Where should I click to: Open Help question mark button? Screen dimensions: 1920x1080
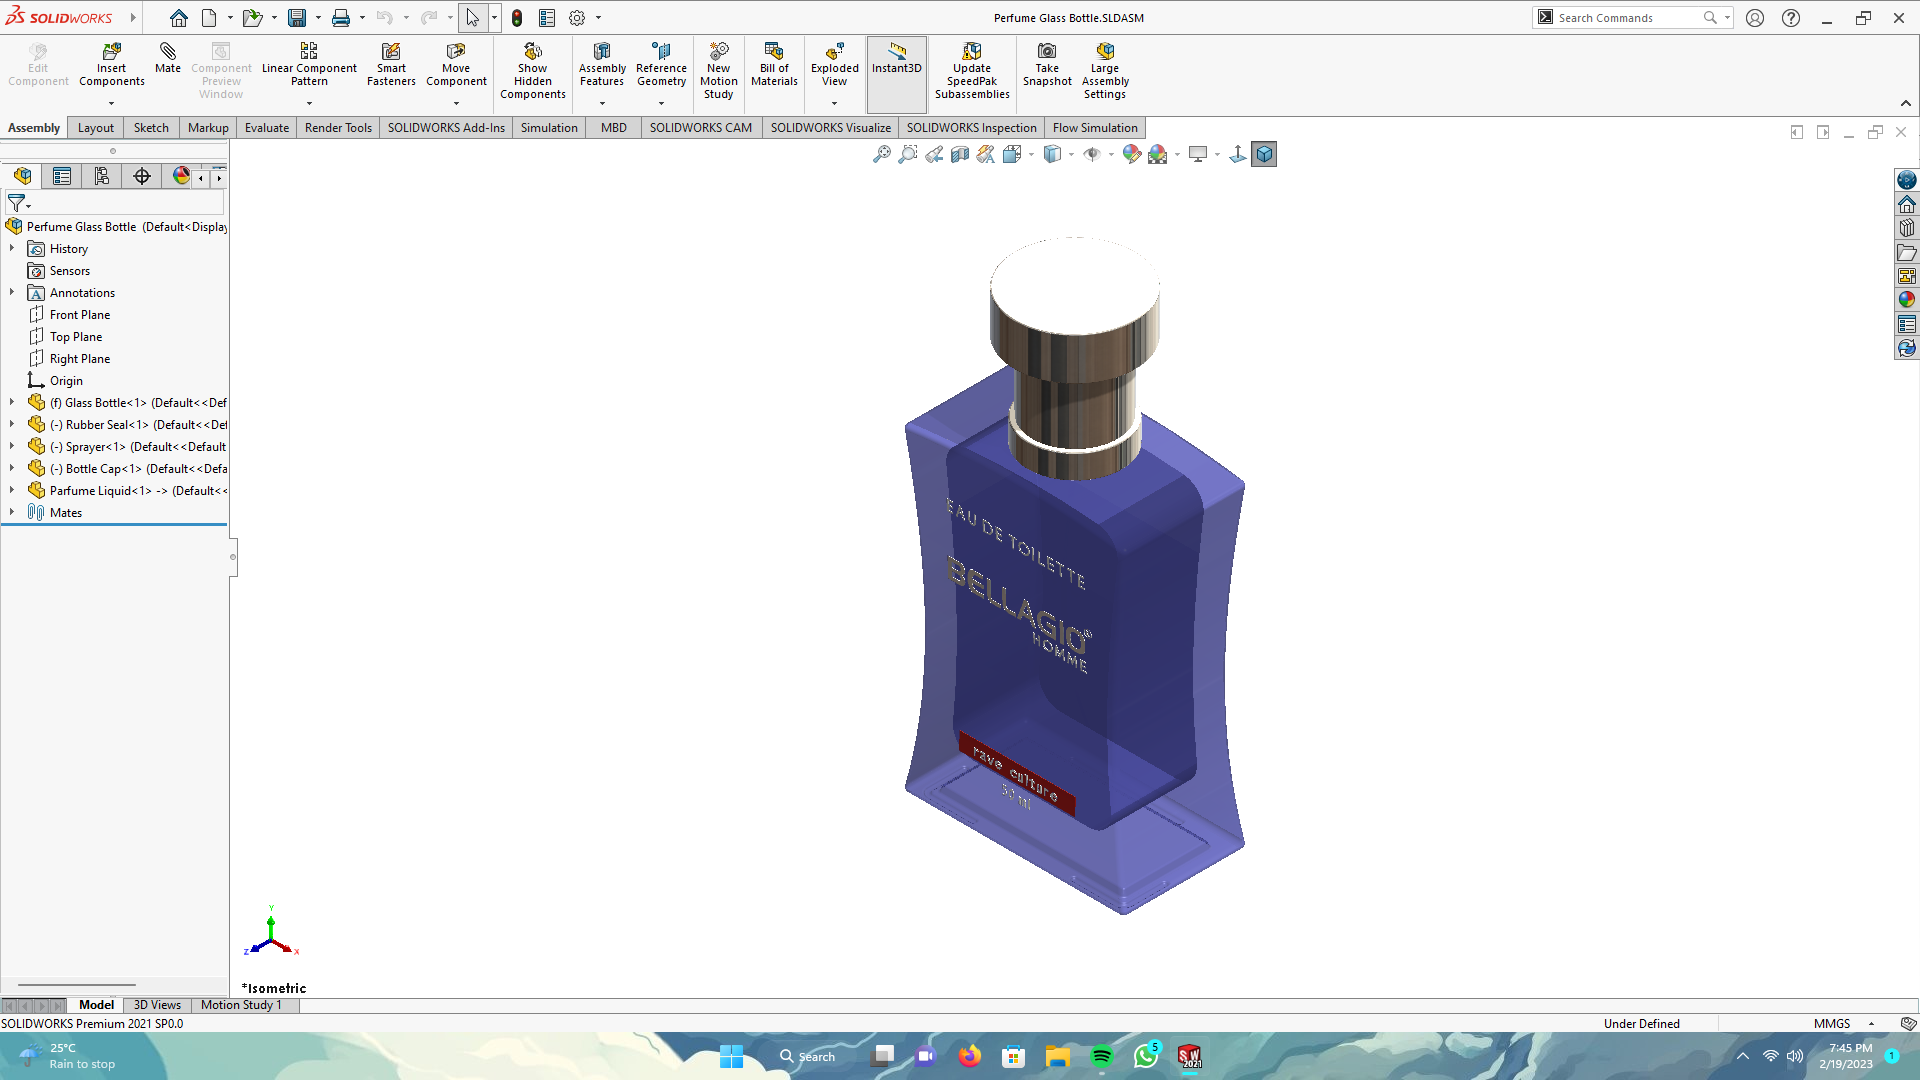click(1791, 18)
